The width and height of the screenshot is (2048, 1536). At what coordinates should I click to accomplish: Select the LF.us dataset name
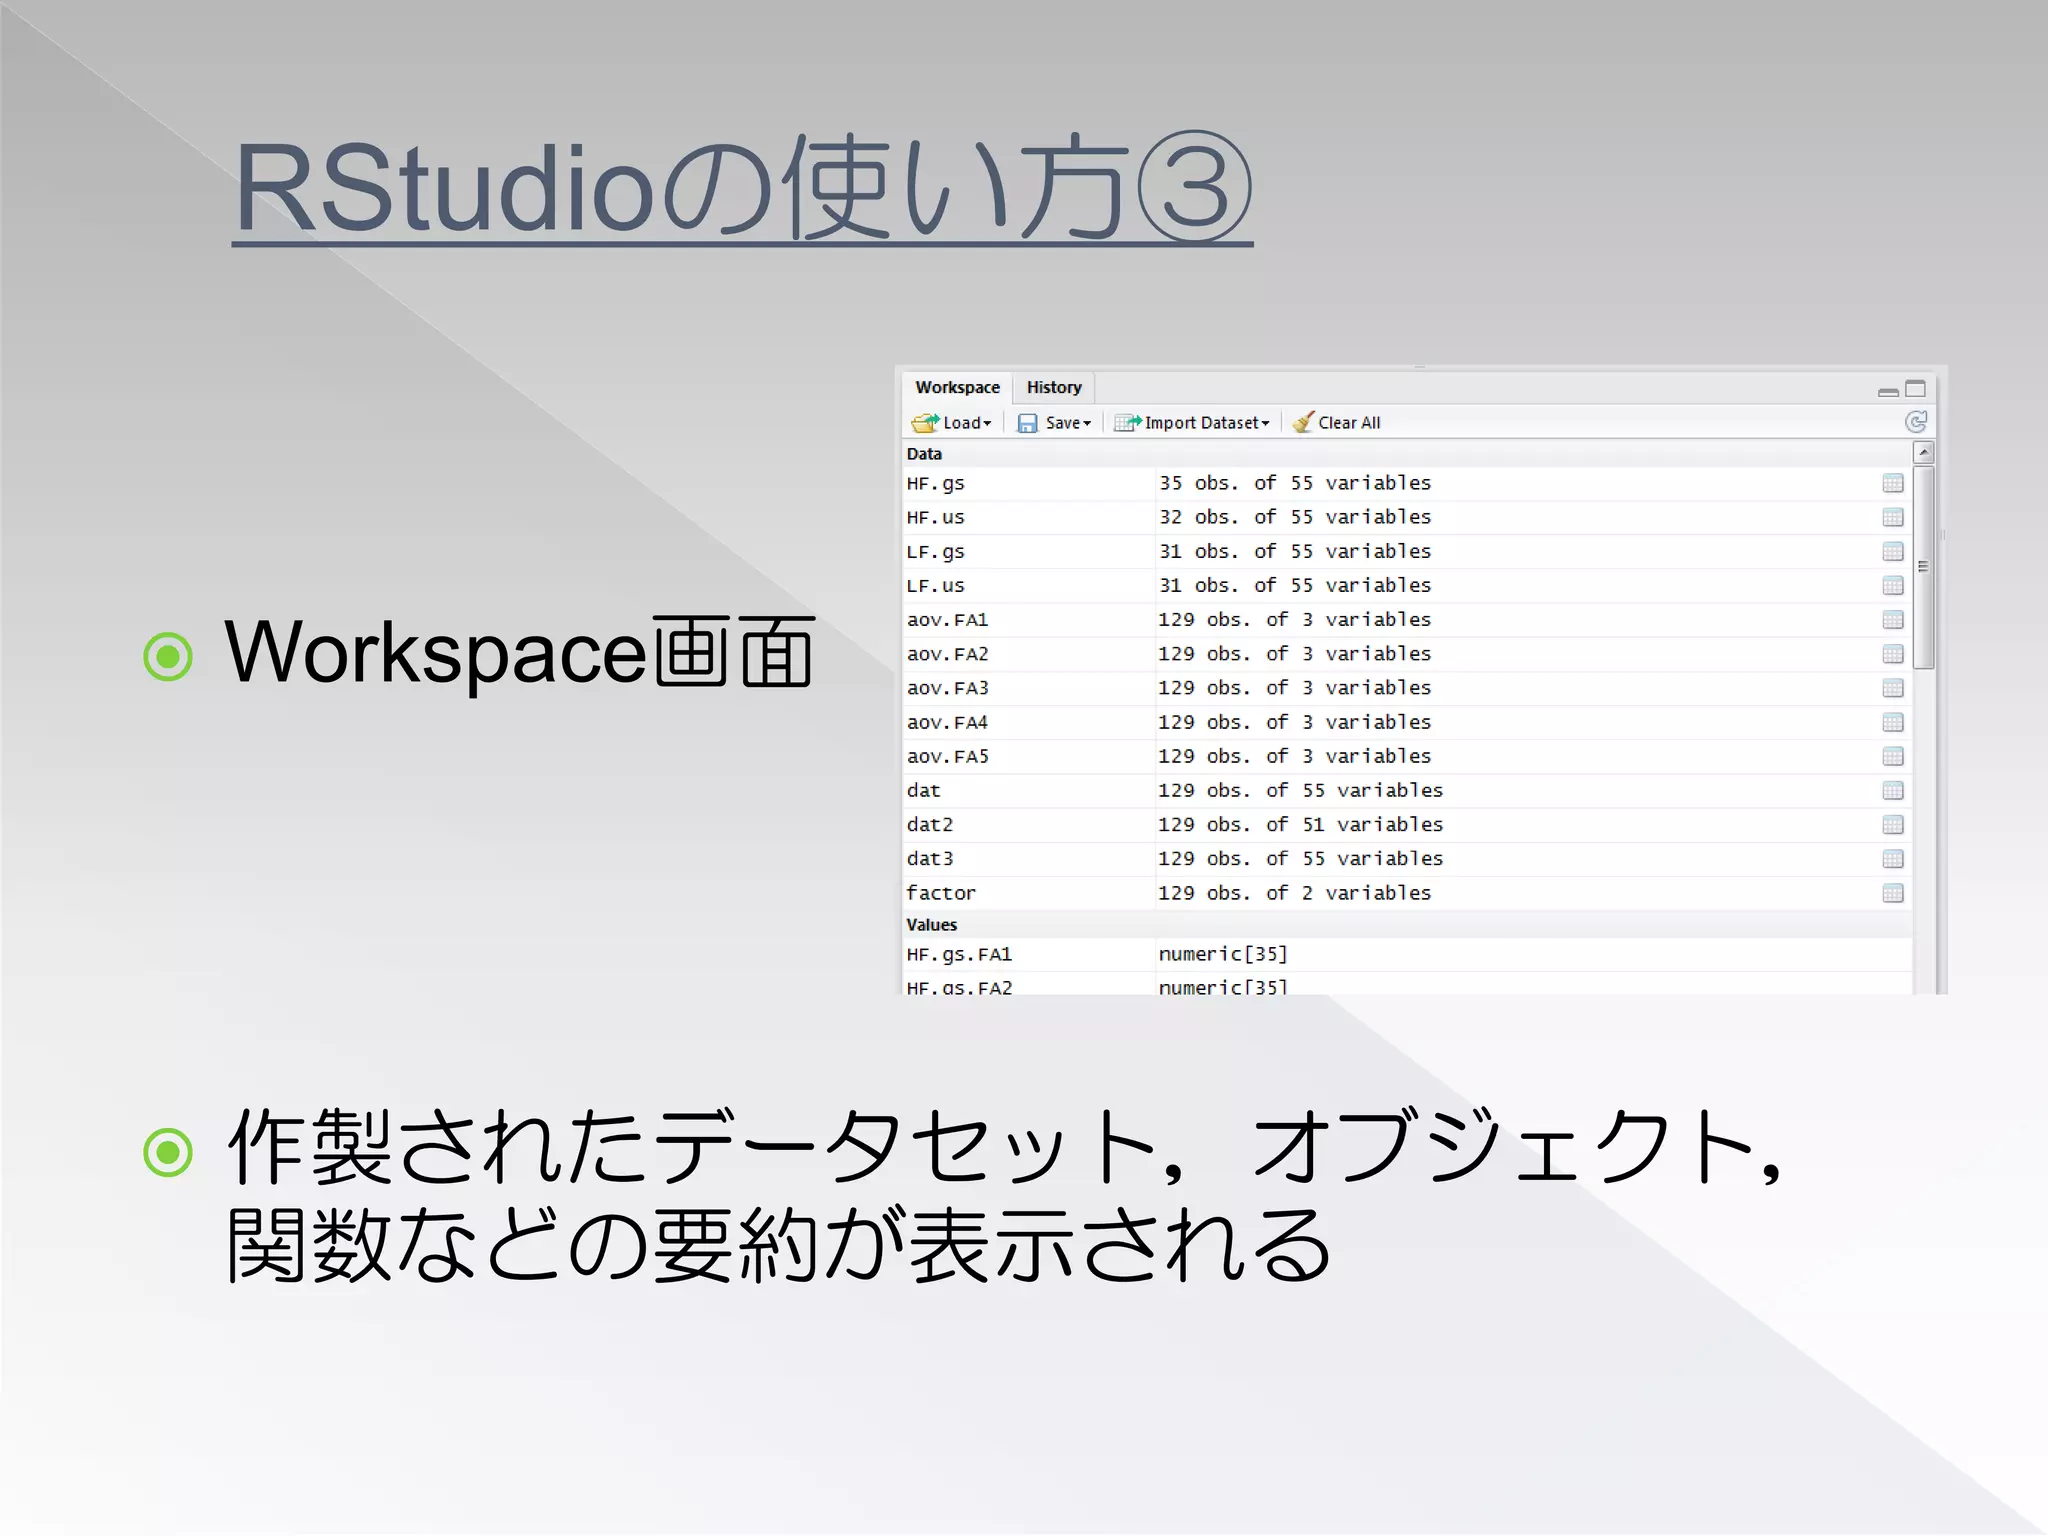tap(935, 586)
